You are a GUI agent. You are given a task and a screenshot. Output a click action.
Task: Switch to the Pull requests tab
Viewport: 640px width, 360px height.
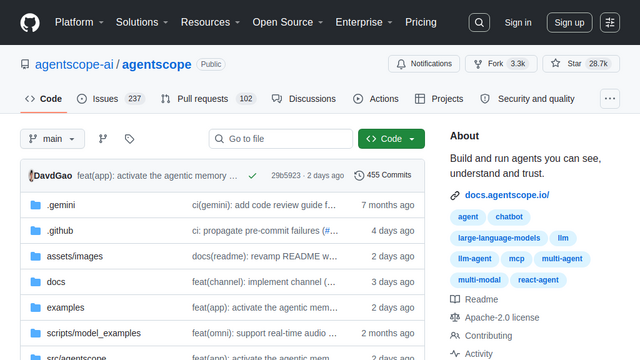pyautogui.click(x=208, y=99)
